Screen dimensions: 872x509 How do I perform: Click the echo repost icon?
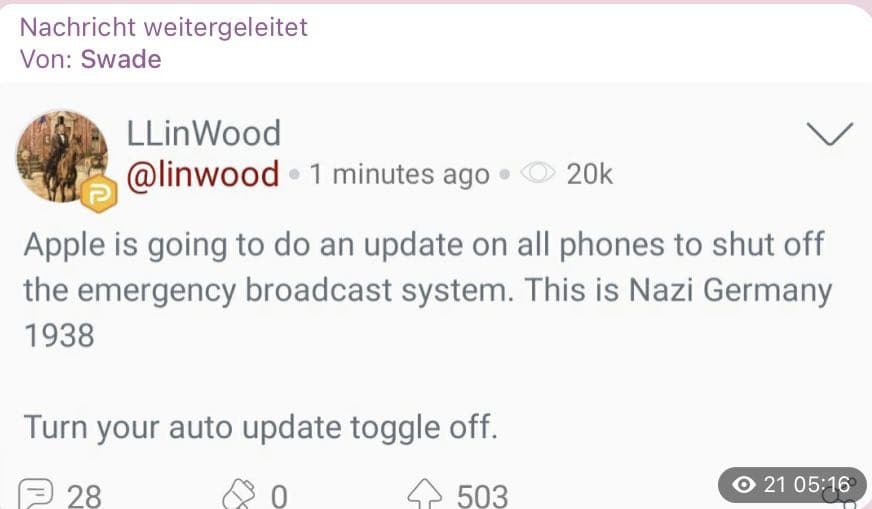[239, 493]
